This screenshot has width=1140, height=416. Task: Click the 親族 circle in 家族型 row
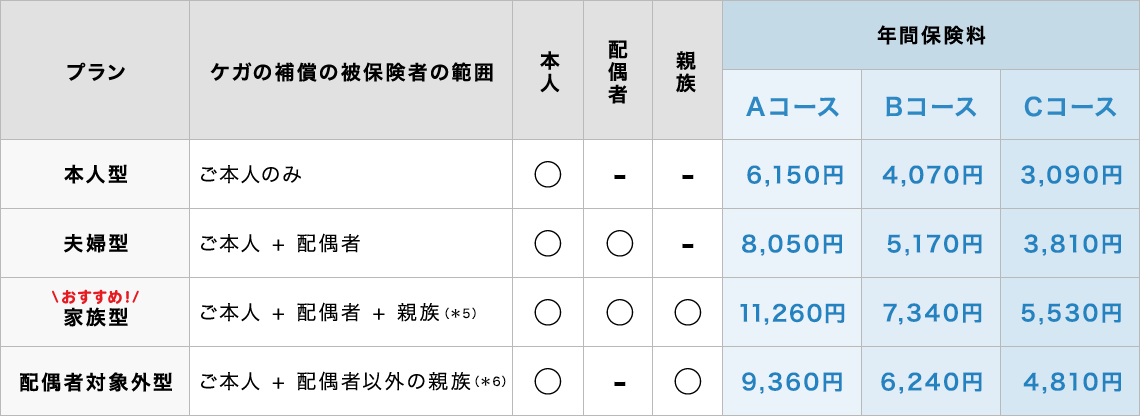[x=688, y=313]
